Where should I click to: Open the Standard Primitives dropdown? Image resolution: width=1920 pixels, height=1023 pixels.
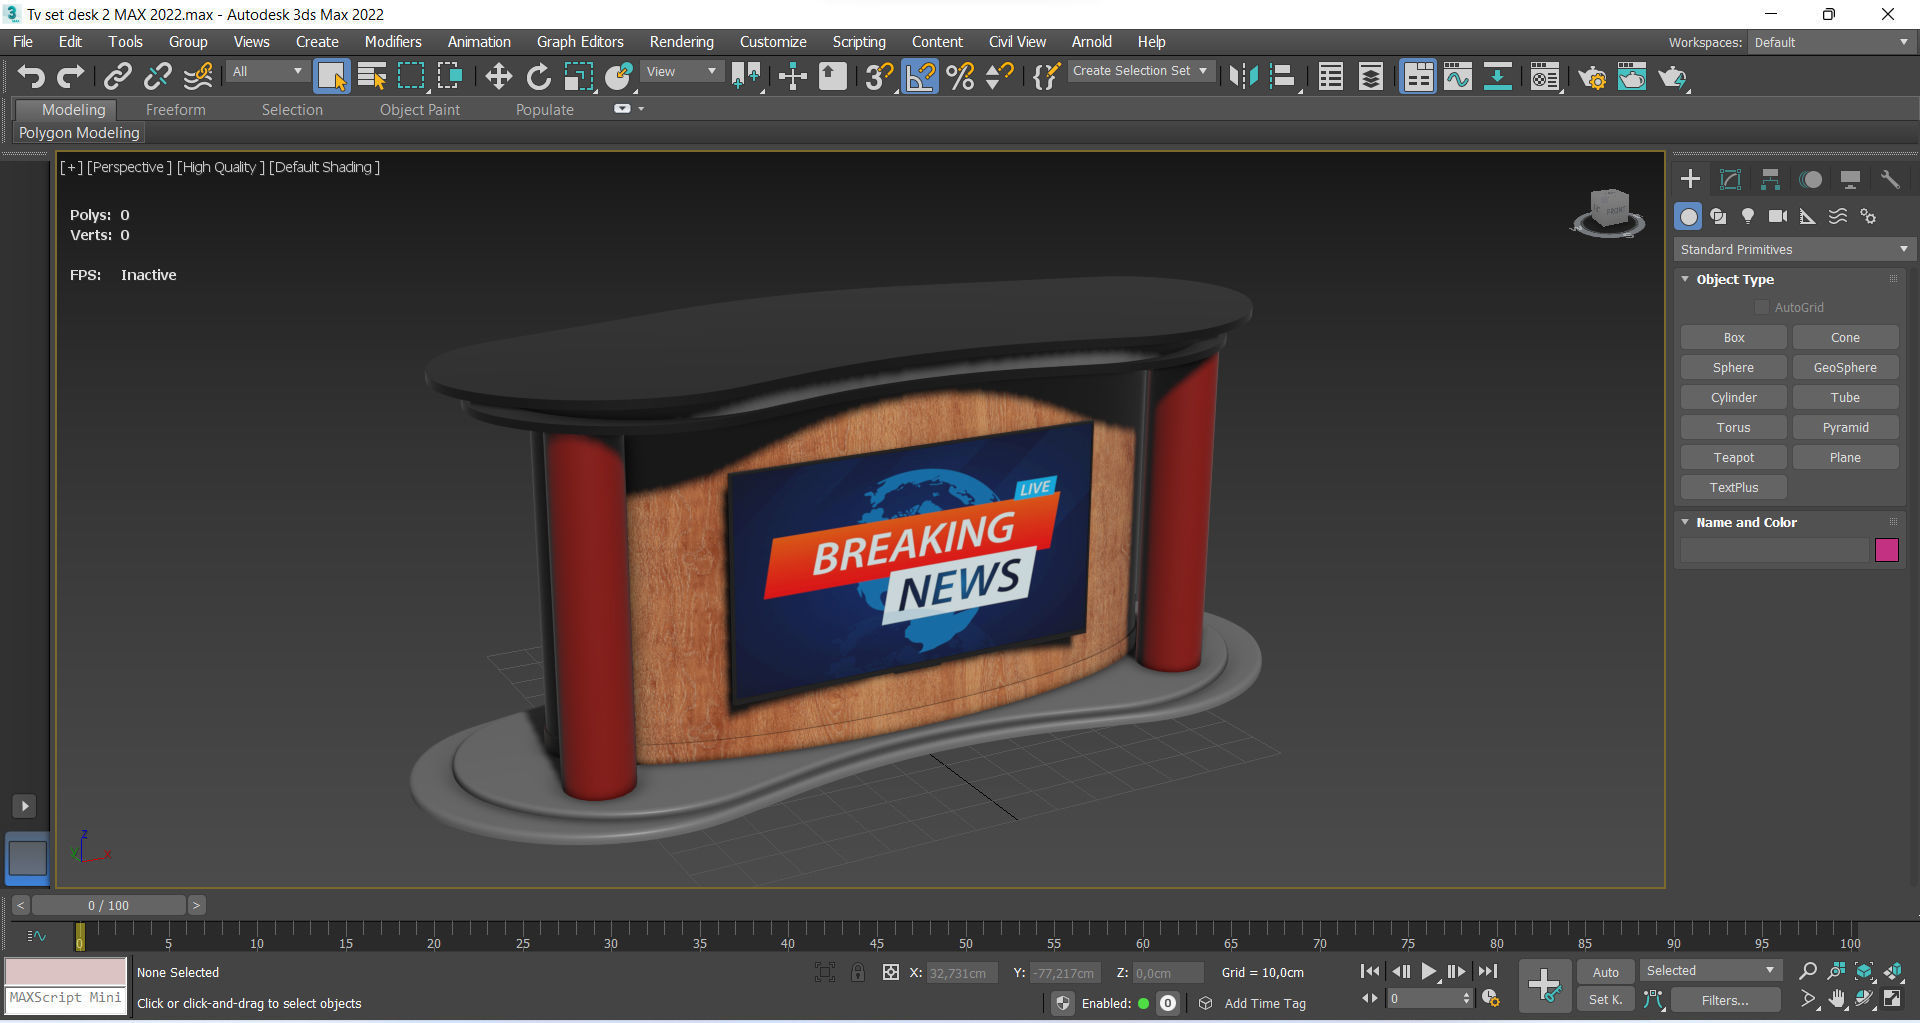point(1794,249)
